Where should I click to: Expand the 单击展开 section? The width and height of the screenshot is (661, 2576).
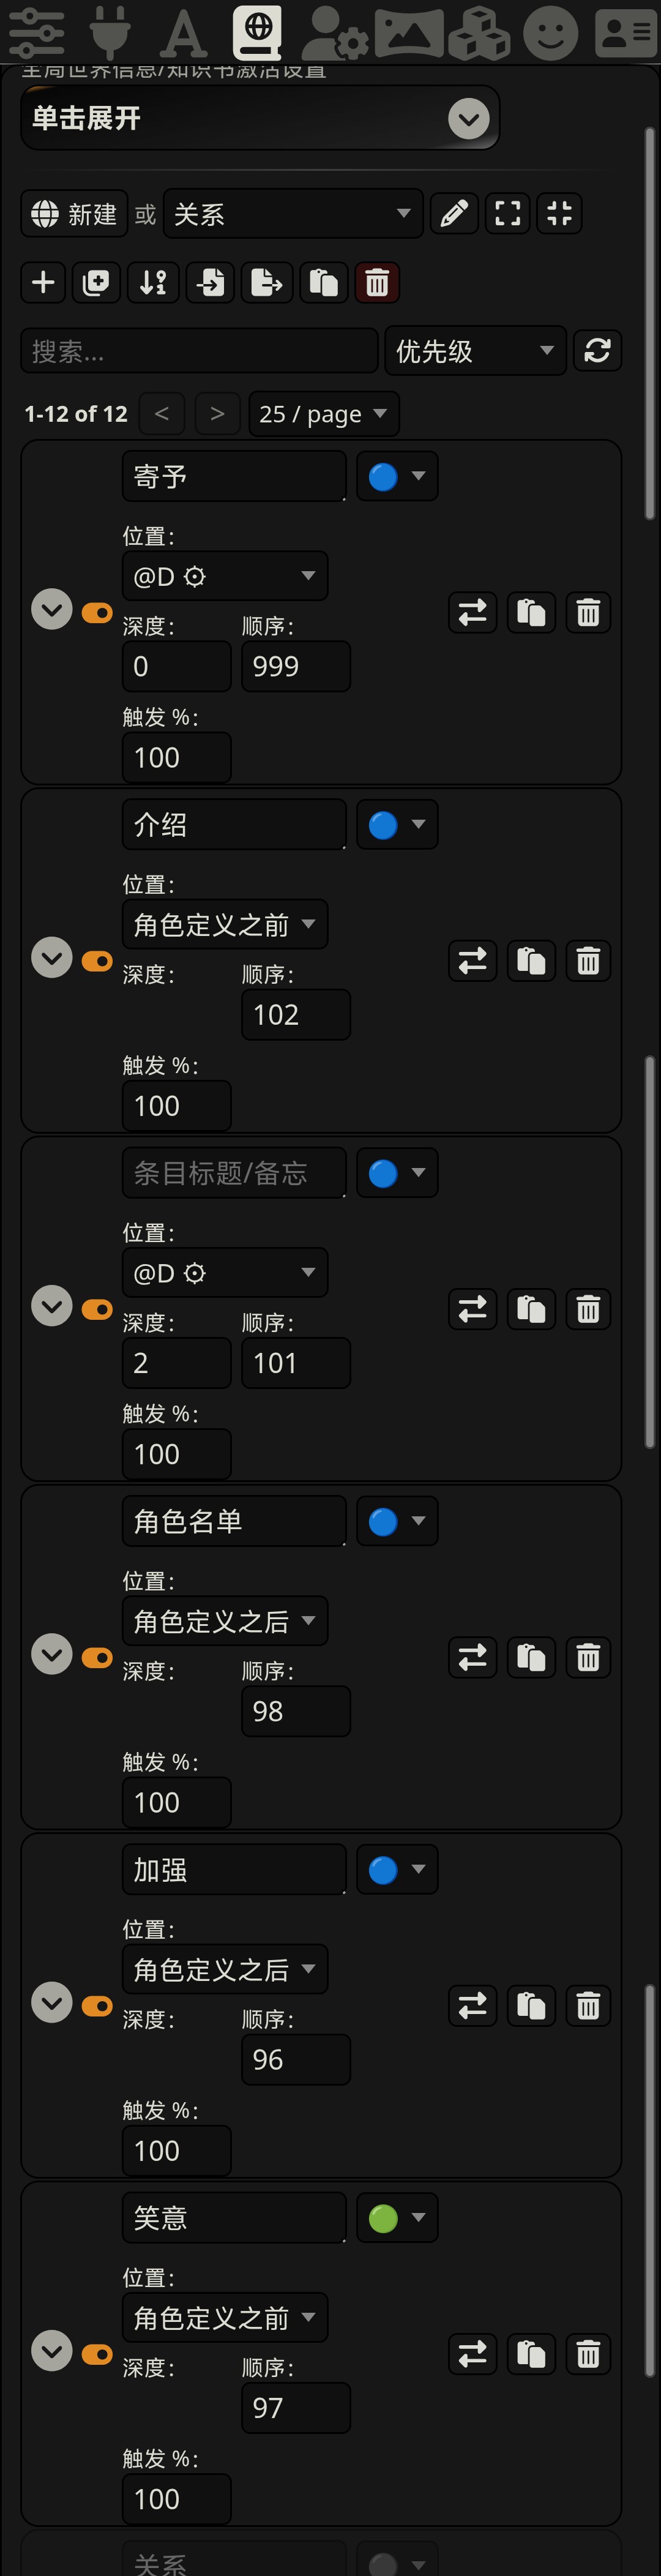coord(260,119)
